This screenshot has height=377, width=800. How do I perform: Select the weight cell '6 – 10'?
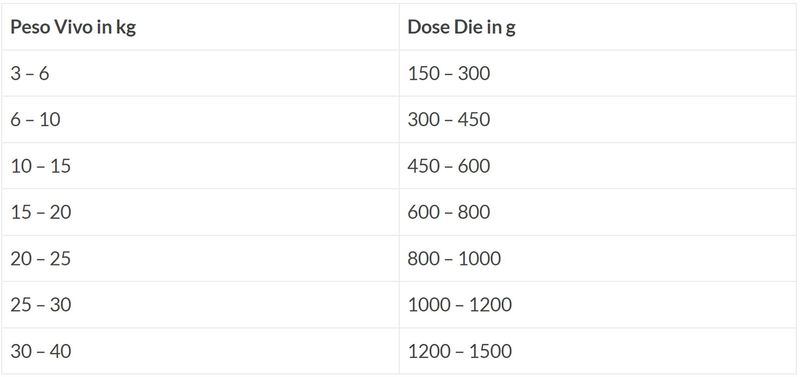point(200,119)
